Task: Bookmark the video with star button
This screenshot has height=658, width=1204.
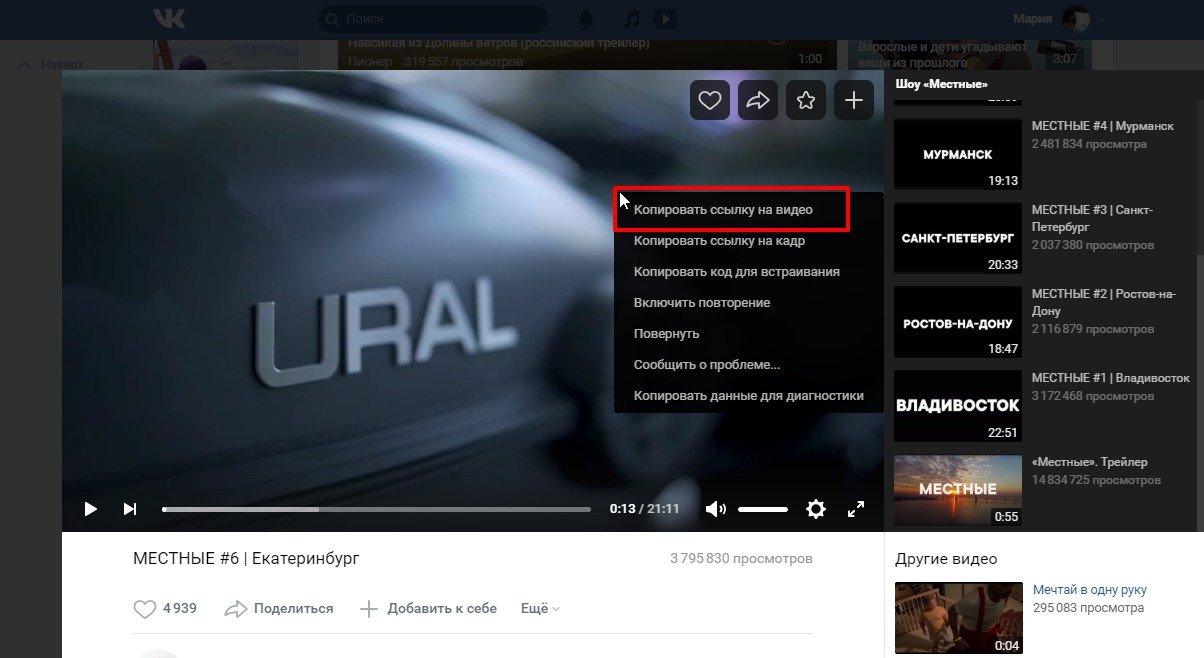Action: (806, 100)
